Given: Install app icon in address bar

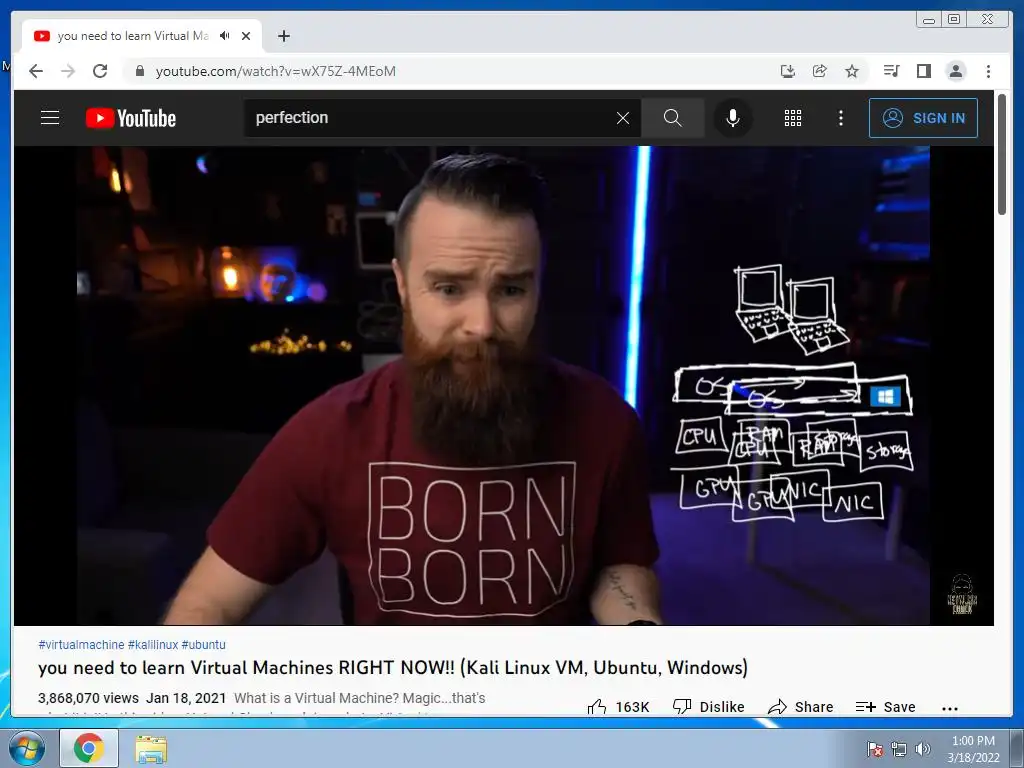Looking at the screenshot, I should [x=788, y=71].
